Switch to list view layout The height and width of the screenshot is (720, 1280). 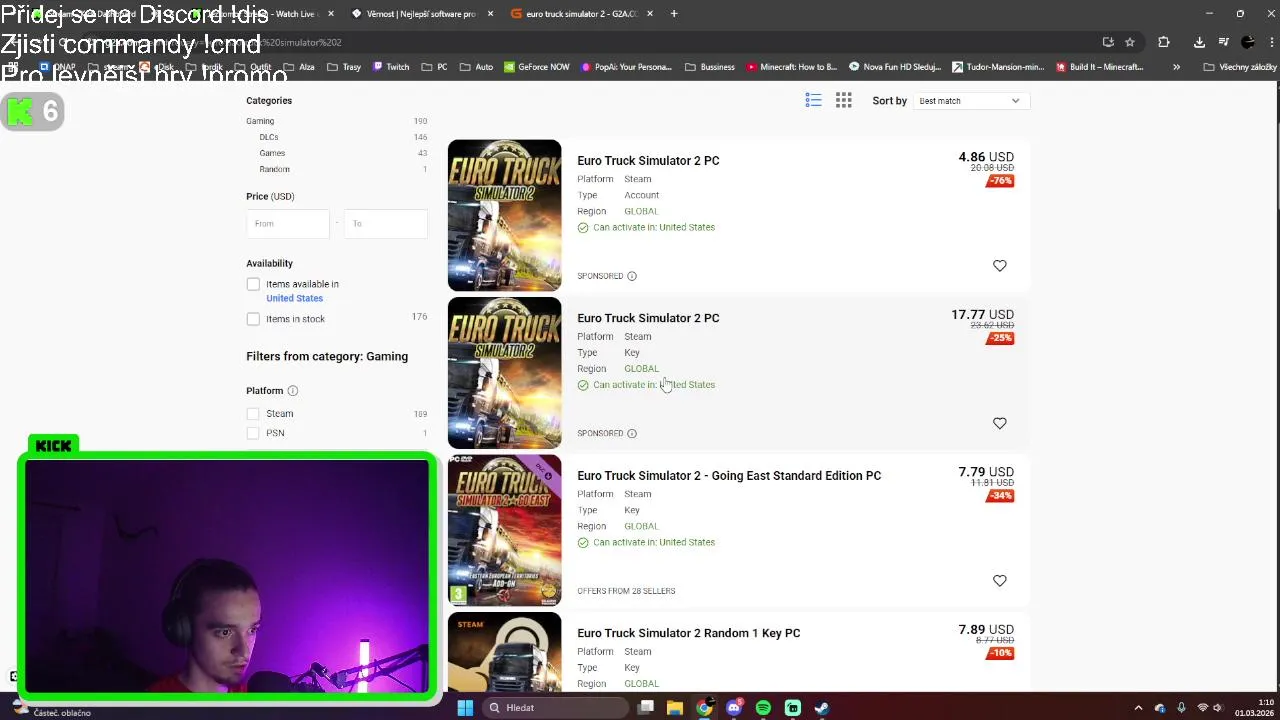(x=813, y=100)
